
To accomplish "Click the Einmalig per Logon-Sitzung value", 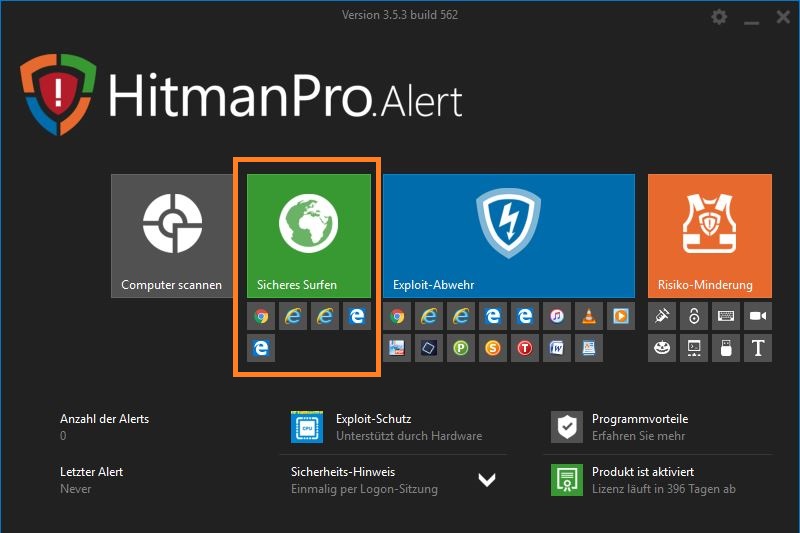I will (x=364, y=489).
